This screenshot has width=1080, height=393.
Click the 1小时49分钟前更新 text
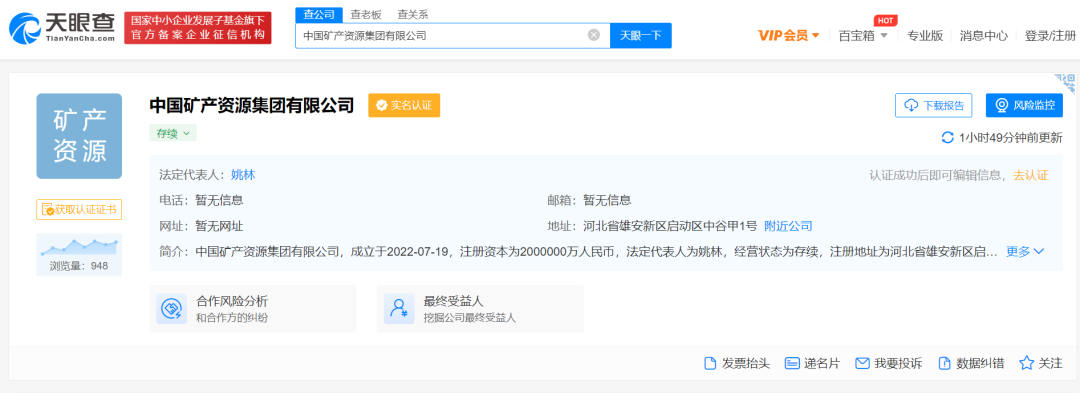point(1011,138)
